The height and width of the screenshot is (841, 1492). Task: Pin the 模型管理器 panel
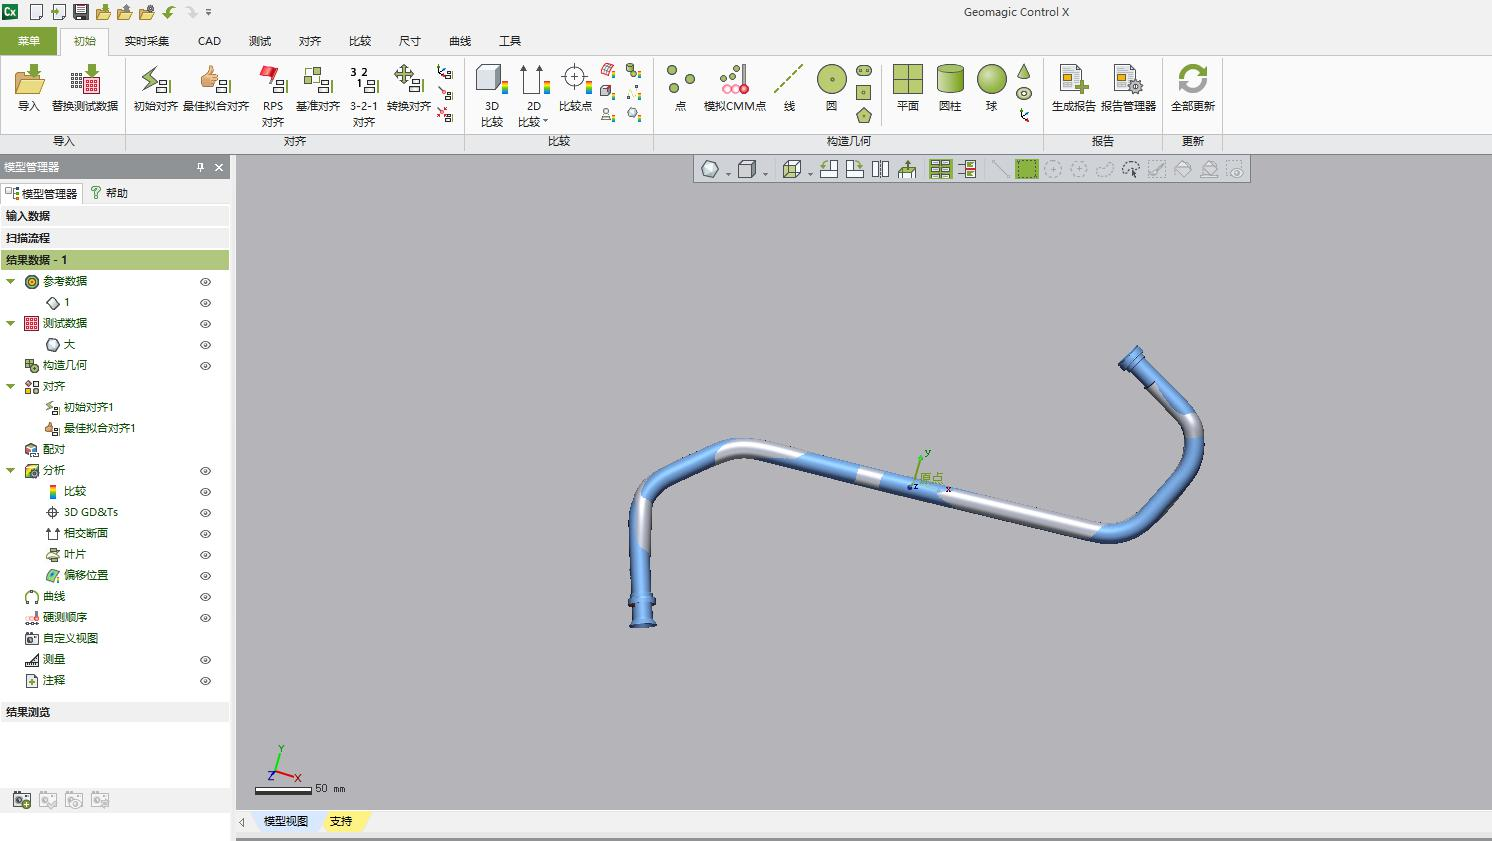click(200, 167)
